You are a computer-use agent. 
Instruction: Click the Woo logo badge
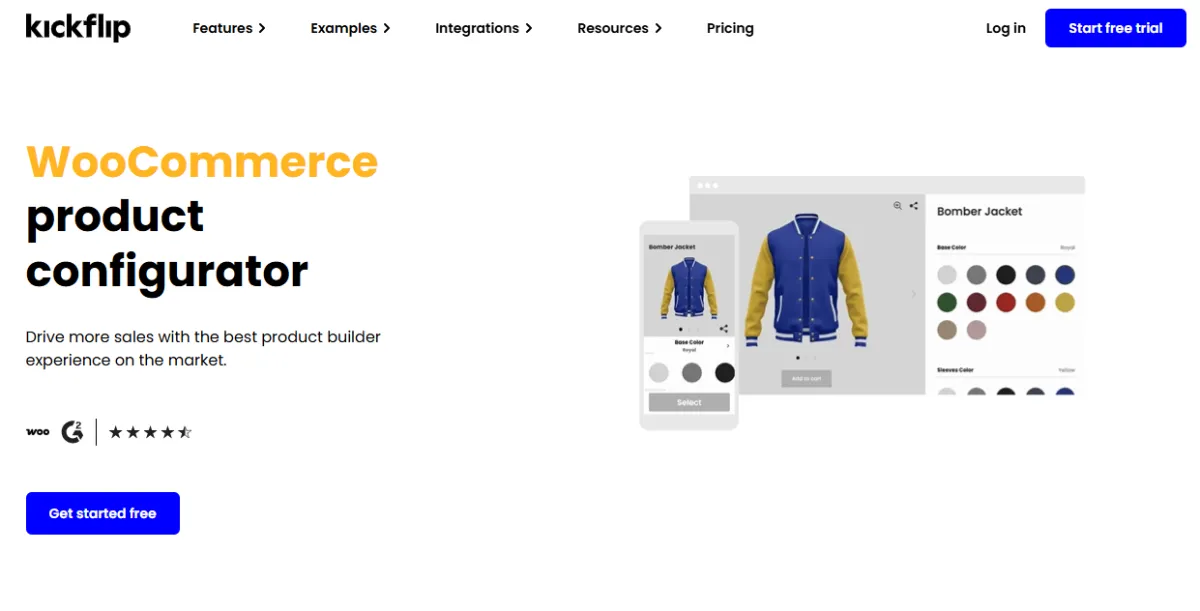38,432
